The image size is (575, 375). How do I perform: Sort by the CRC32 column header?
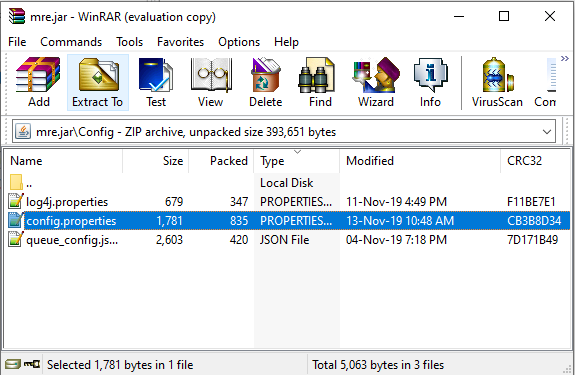tap(535, 161)
